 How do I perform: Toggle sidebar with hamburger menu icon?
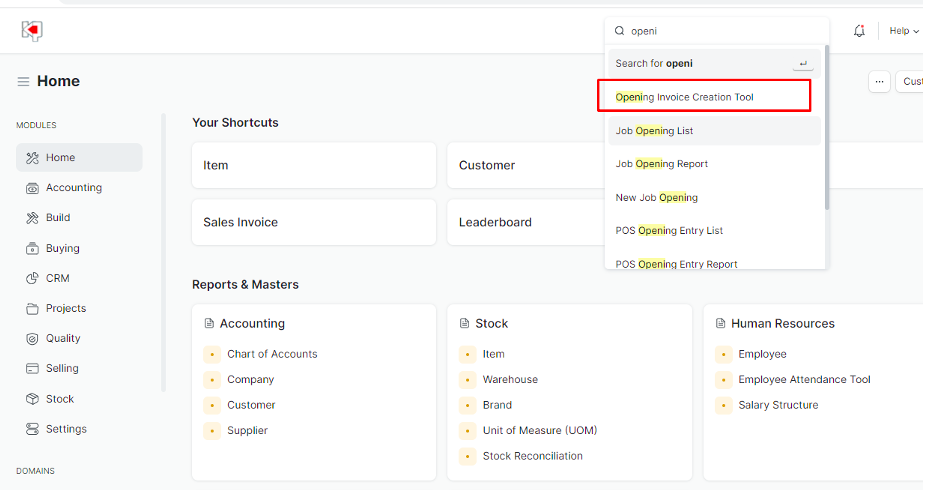tap(23, 82)
